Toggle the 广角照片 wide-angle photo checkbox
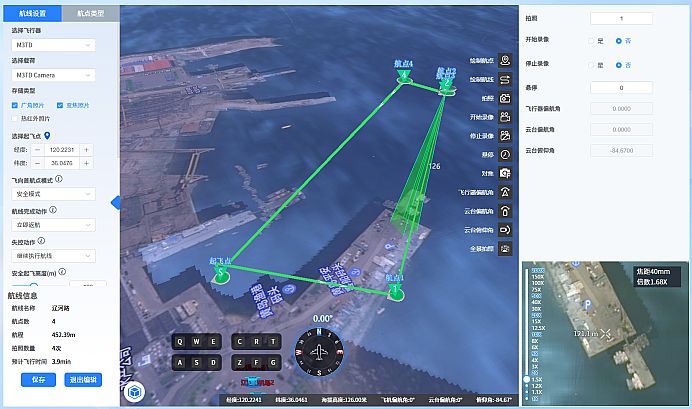 point(15,105)
